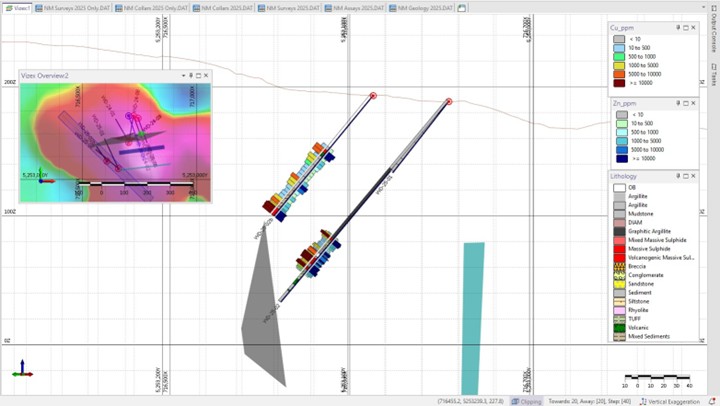Pin the Zn_ppm legend panel
The width and height of the screenshot is (720, 406).
coord(679,102)
